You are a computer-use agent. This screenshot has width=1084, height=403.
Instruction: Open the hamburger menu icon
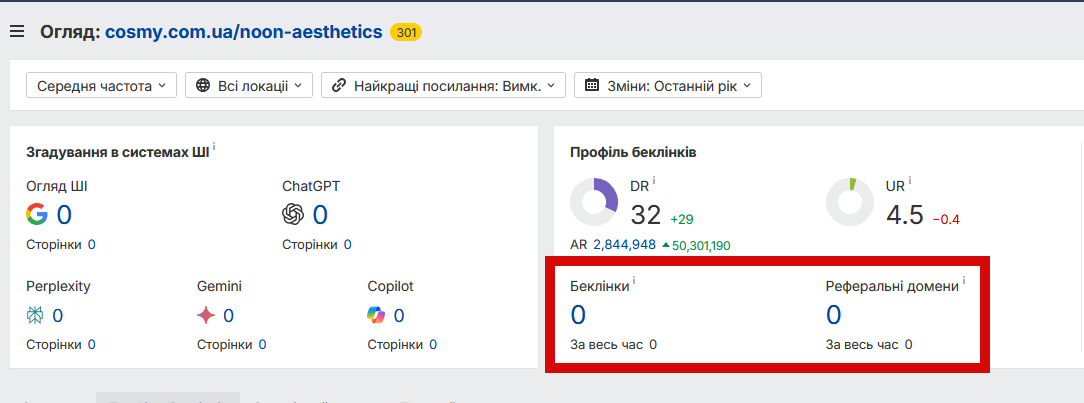pyautogui.click(x=16, y=32)
